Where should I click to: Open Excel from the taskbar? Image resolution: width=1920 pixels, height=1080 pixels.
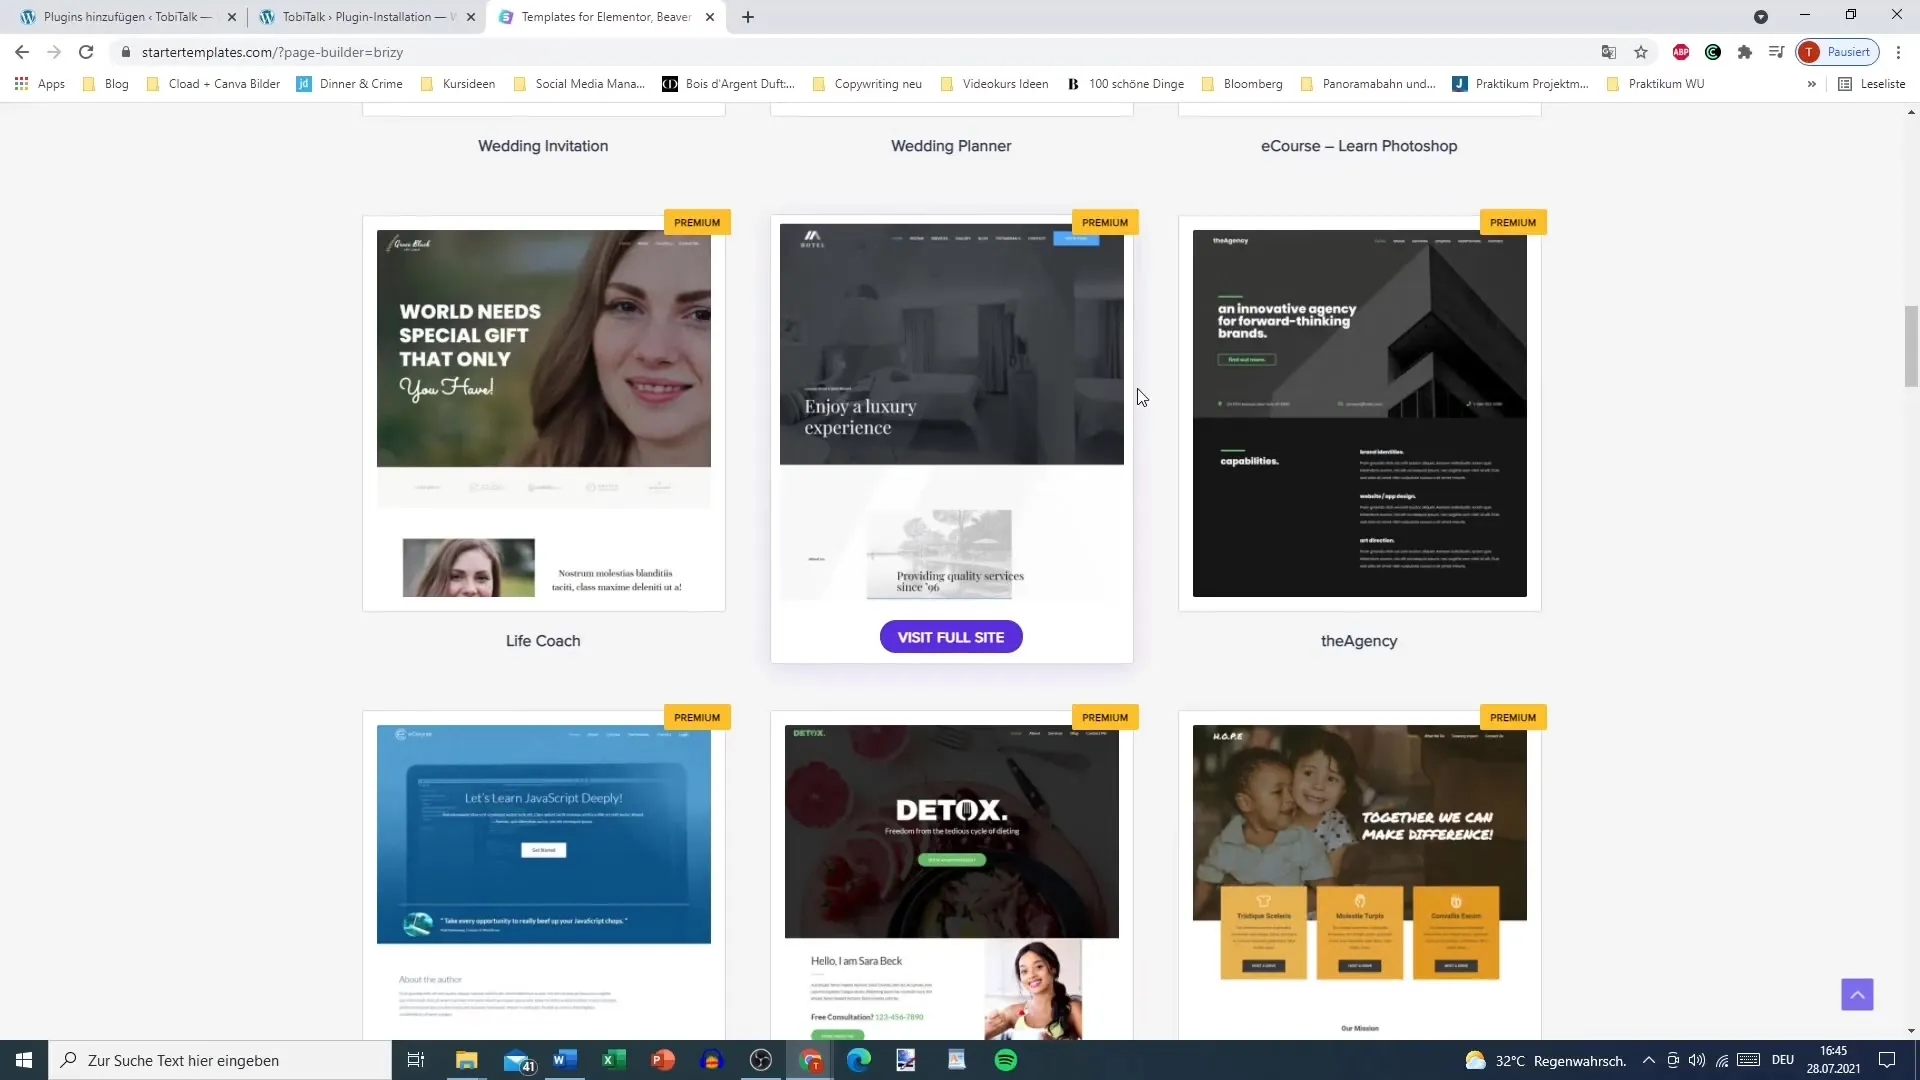pyautogui.click(x=613, y=1060)
